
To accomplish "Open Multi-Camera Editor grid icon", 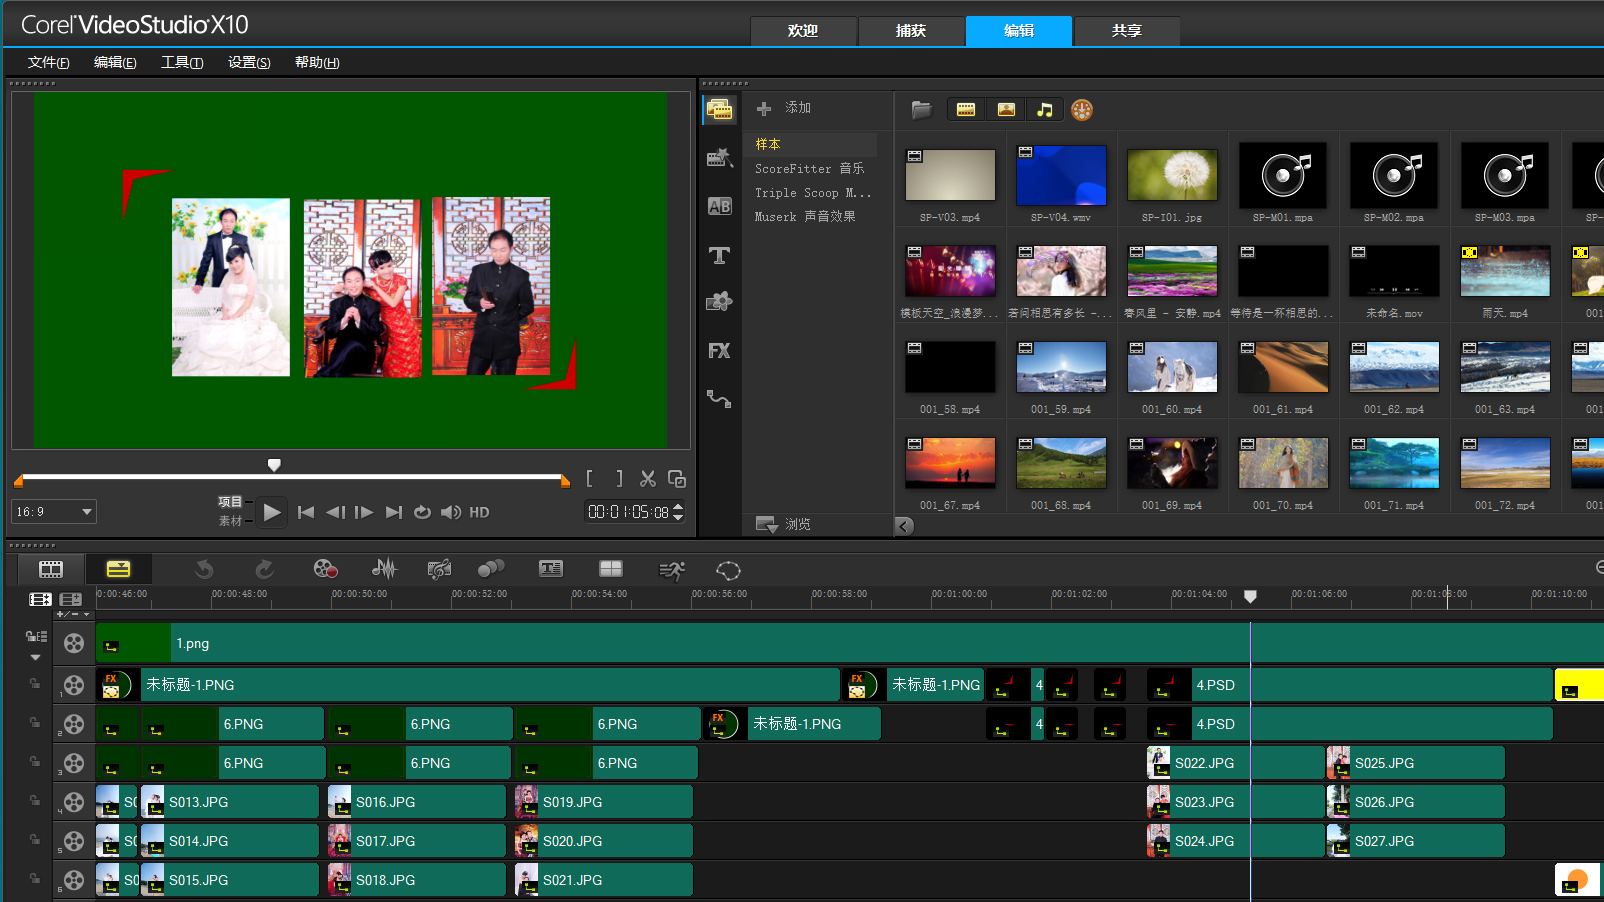I will tap(611, 569).
